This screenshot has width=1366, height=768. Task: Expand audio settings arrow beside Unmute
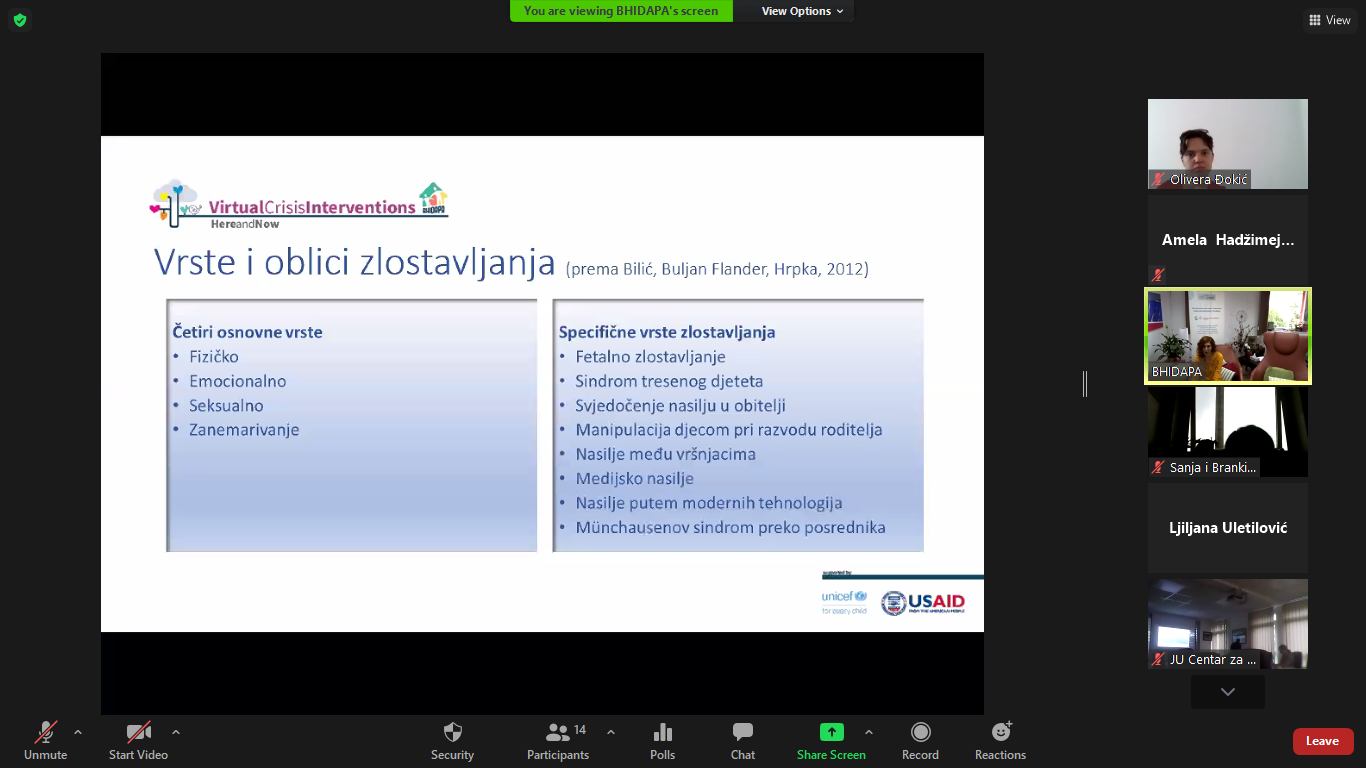[x=78, y=732]
